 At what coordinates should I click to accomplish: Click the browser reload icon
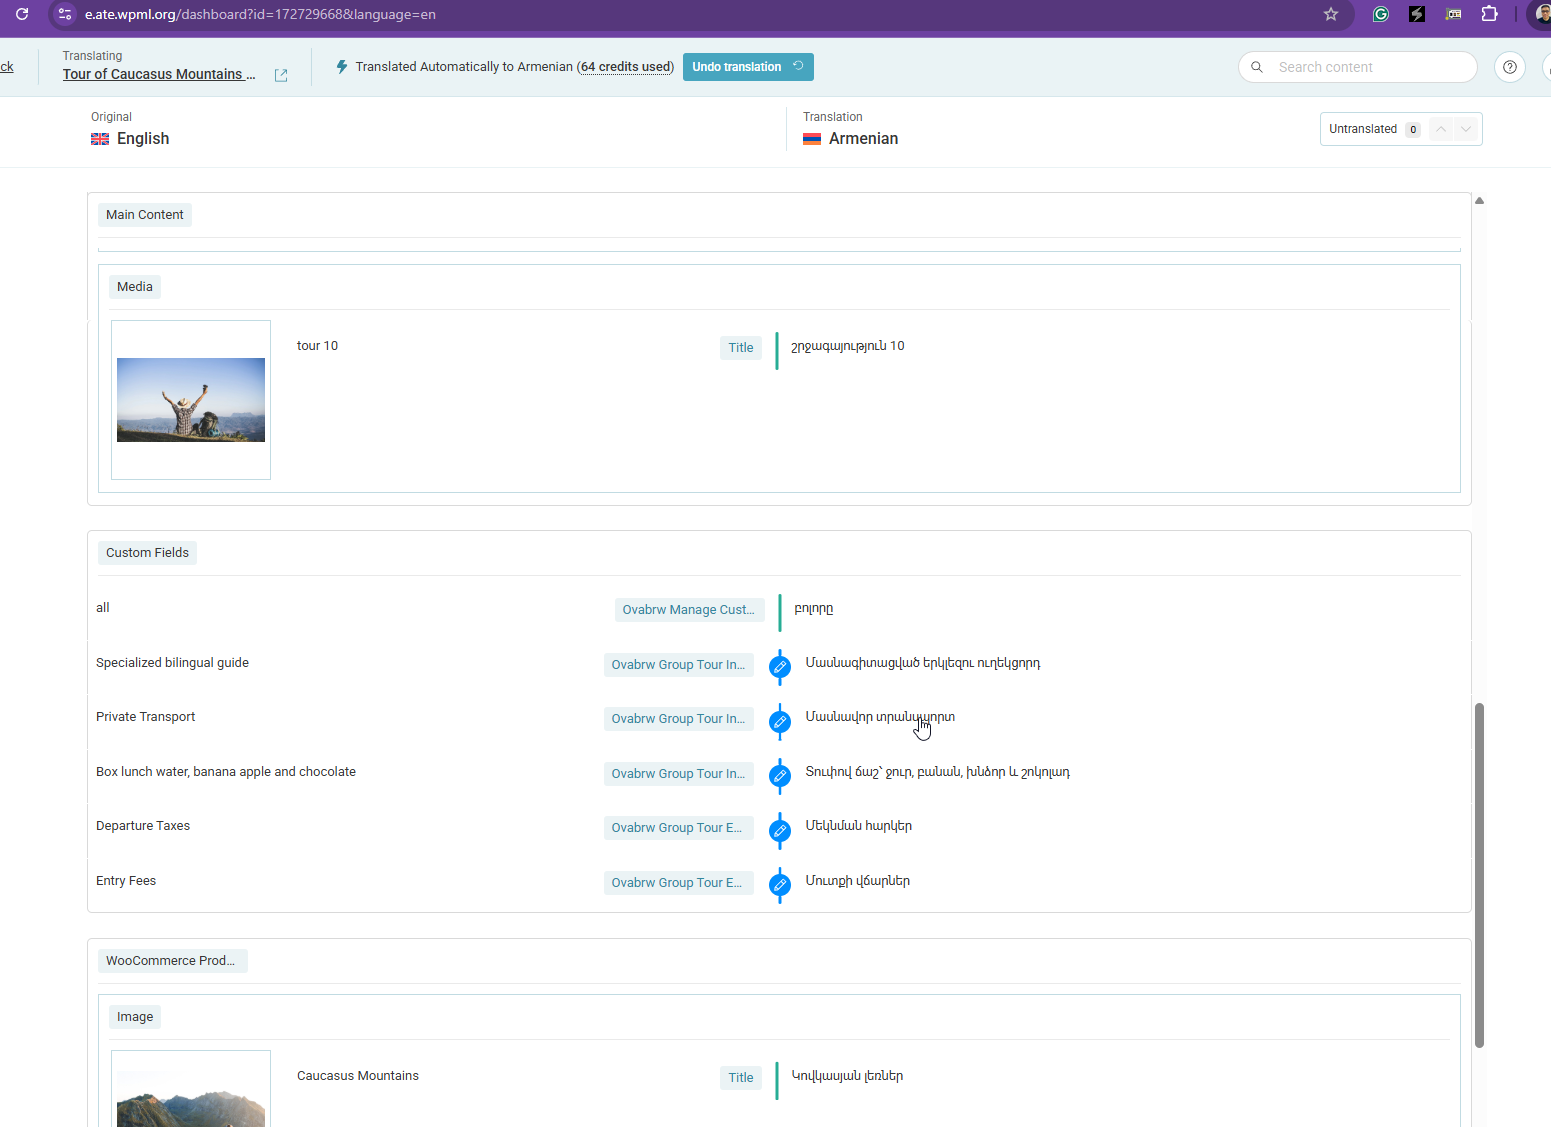click(22, 14)
